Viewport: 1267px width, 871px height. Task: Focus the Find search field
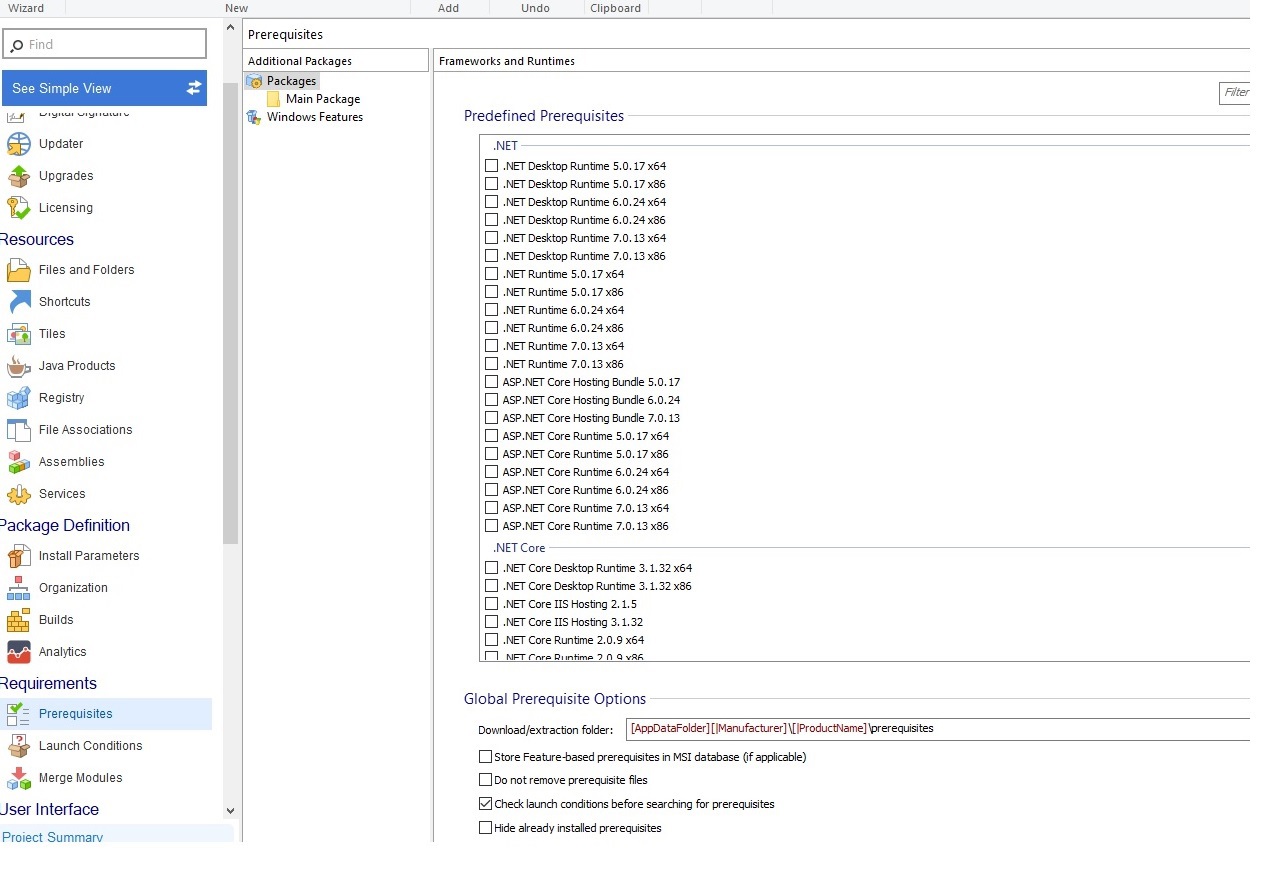pos(105,44)
